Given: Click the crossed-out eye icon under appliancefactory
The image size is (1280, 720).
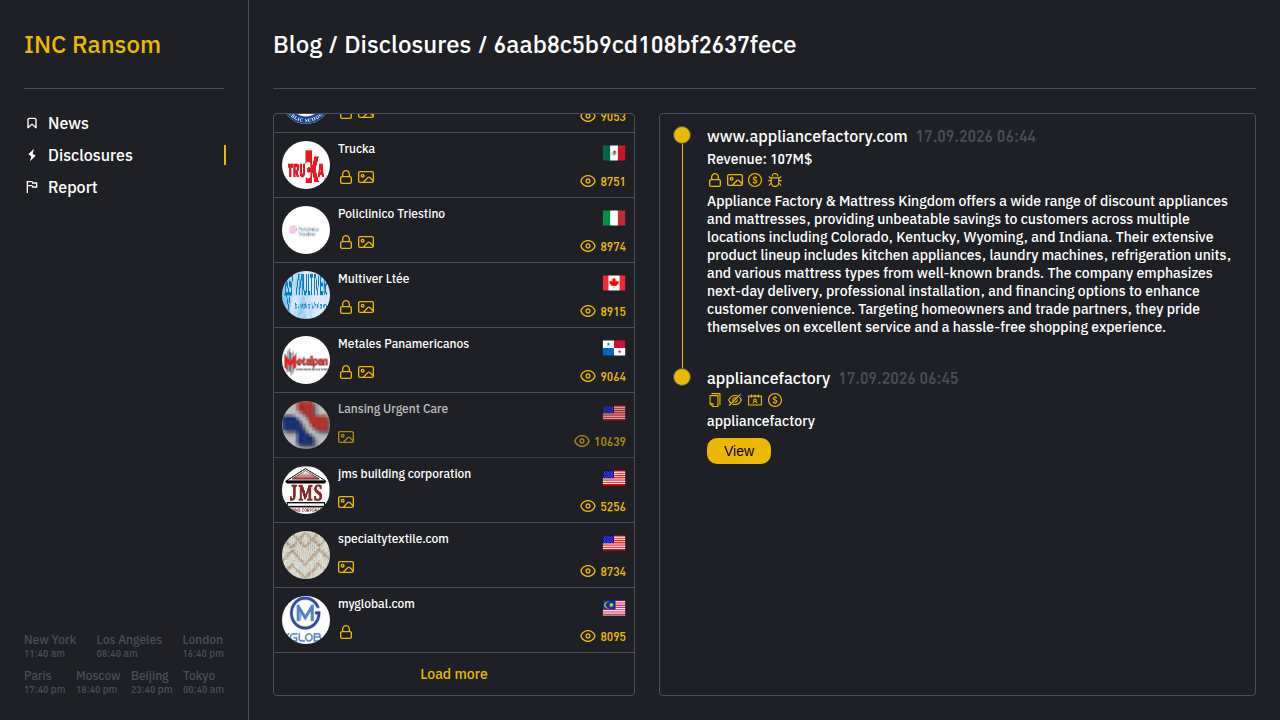Looking at the screenshot, I should click(x=735, y=400).
